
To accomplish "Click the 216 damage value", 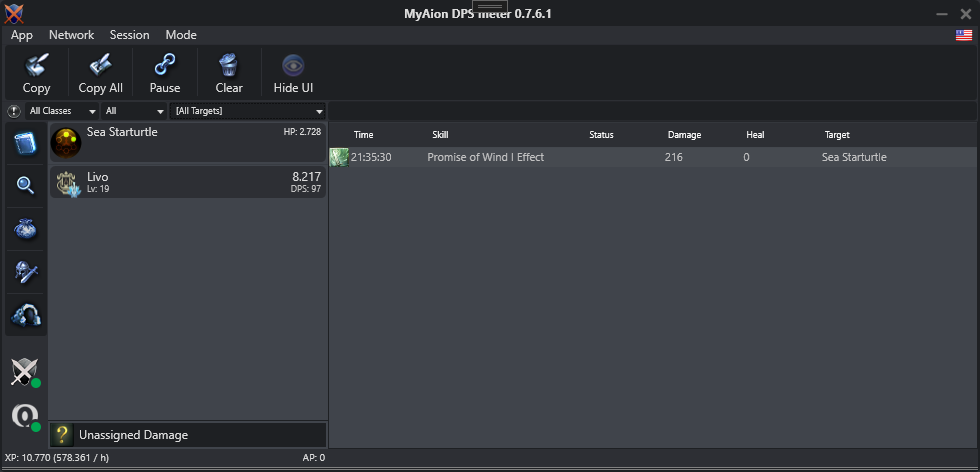I will pyautogui.click(x=674, y=158).
